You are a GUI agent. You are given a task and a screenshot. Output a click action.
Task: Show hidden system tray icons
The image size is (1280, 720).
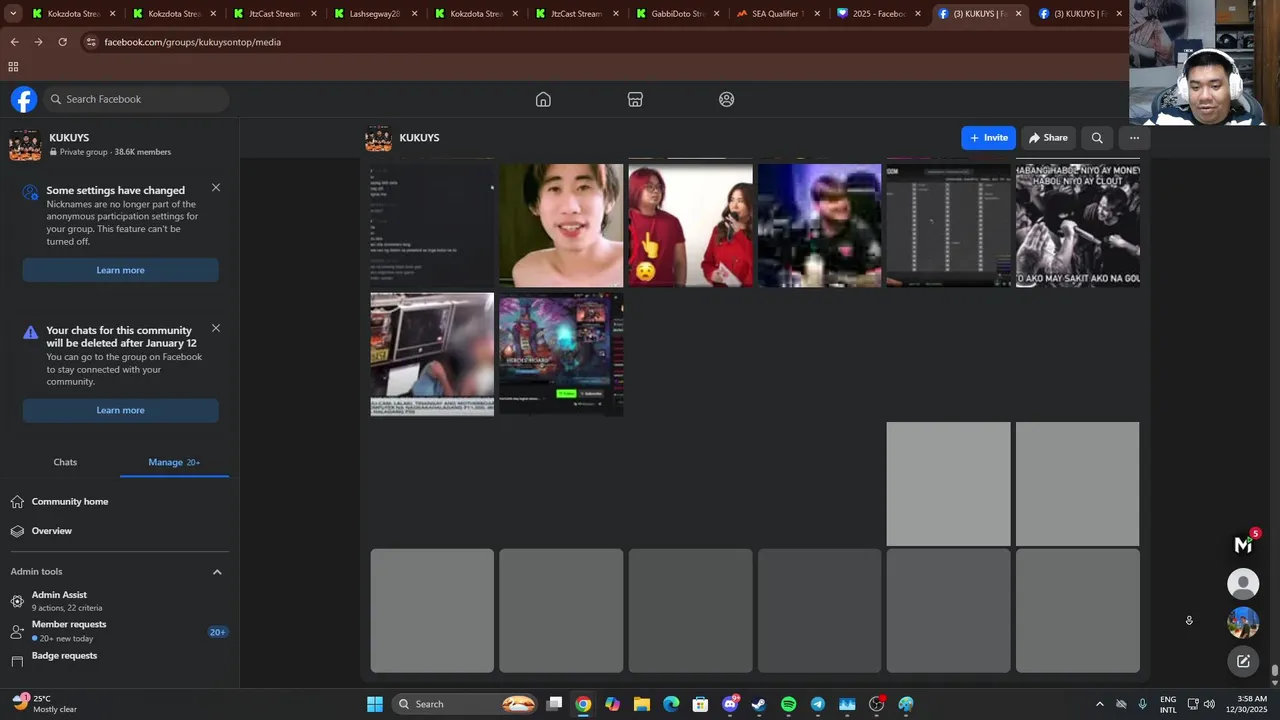(x=1100, y=704)
